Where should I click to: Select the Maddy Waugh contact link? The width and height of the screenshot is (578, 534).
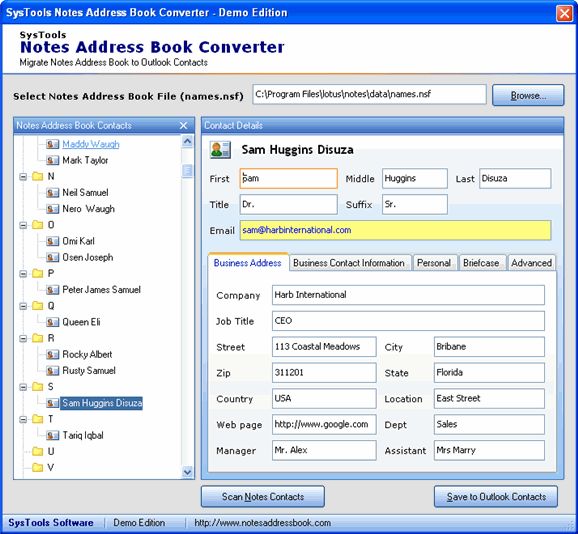pyautogui.click(x=91, y=144)
